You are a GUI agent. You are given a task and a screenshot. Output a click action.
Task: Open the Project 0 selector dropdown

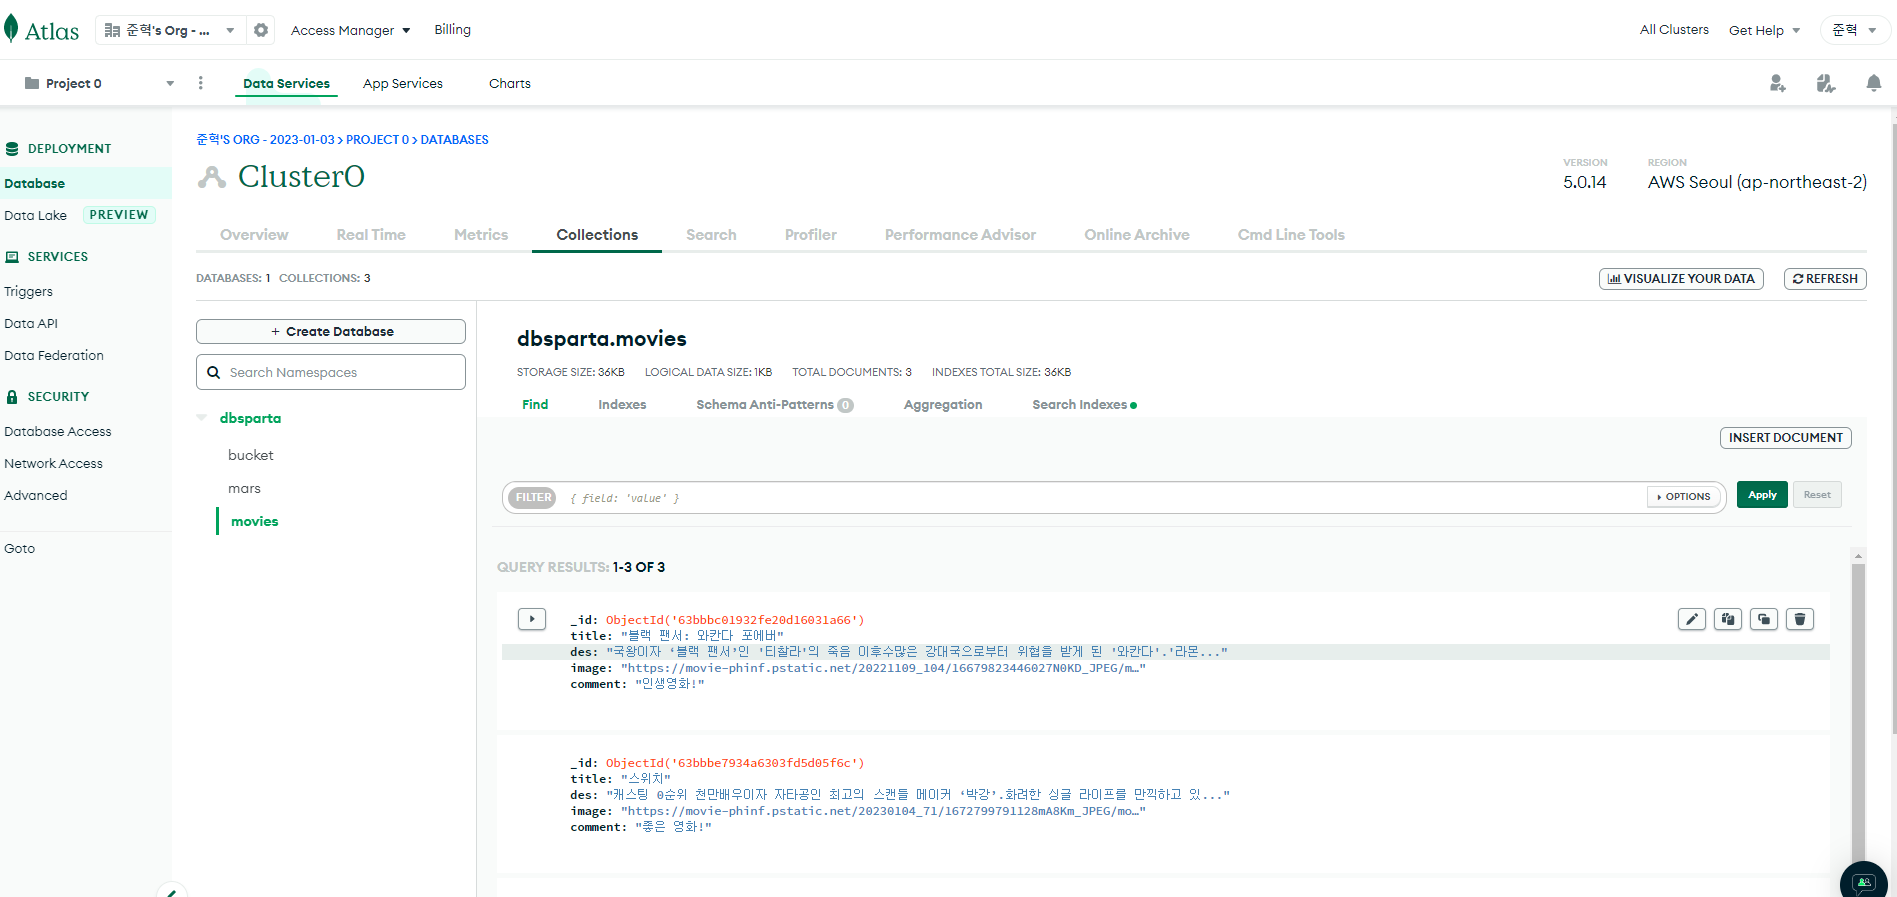100,83
